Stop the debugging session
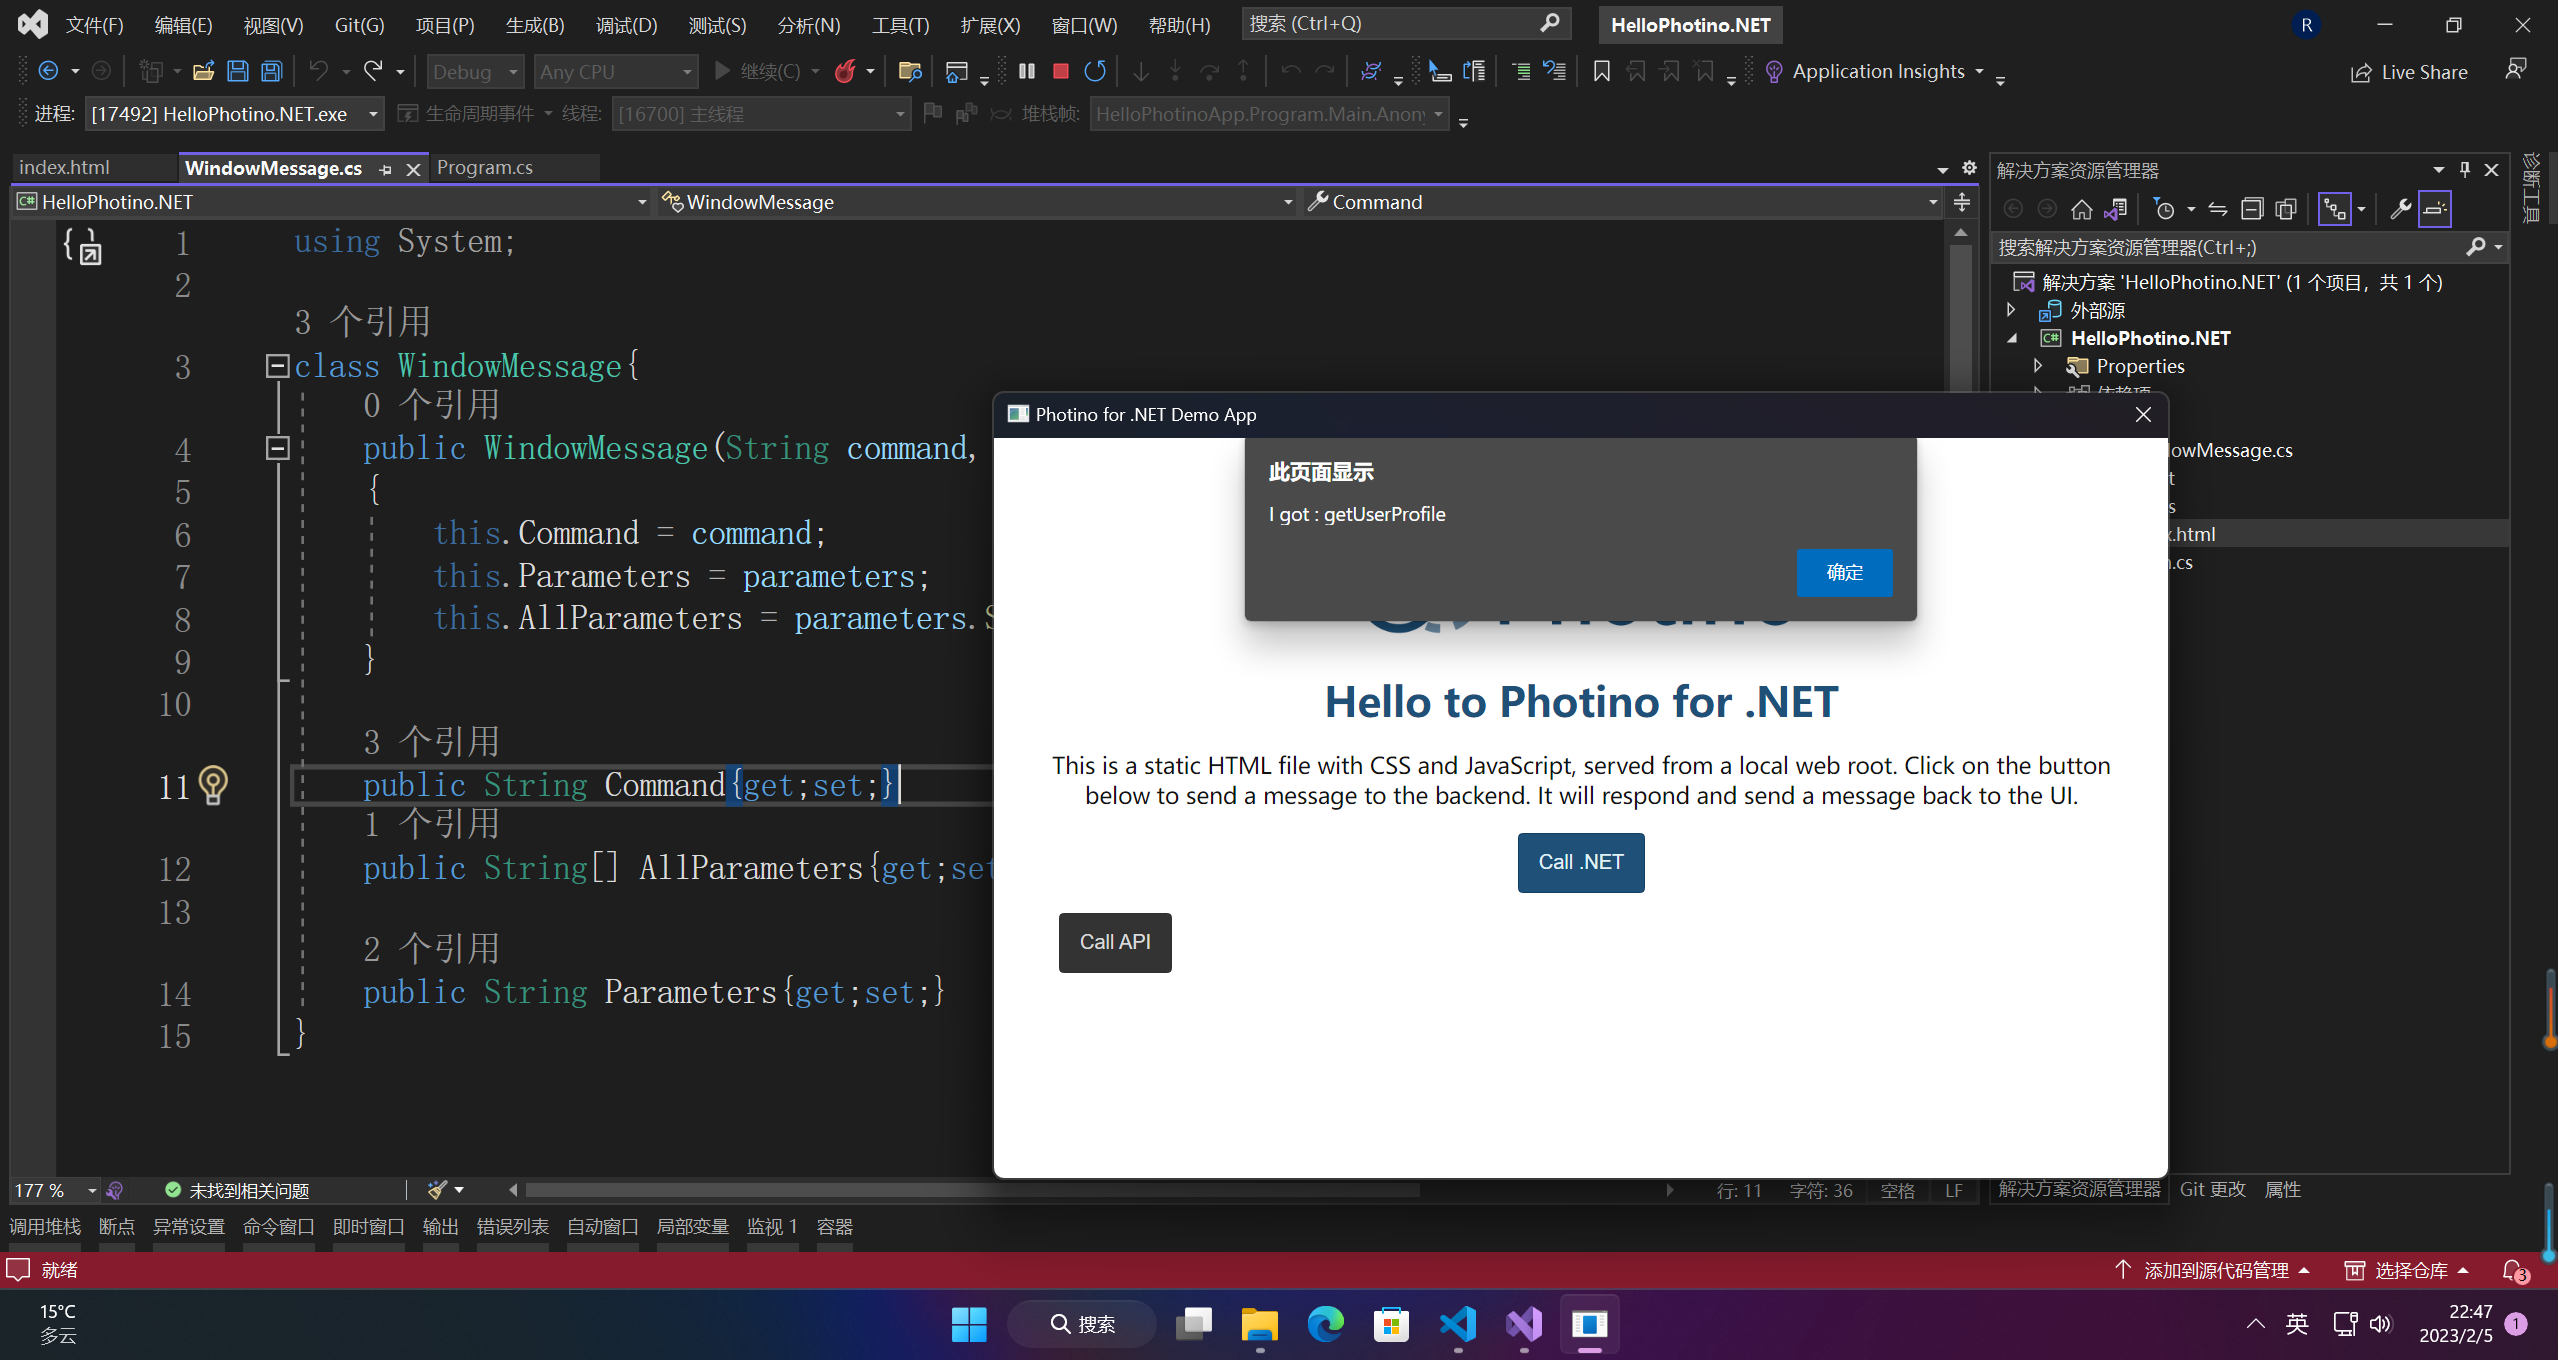 [x=1061, y=71]
